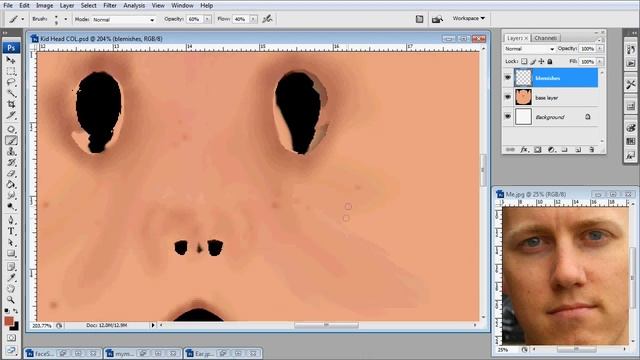The width and height of the screenshot is (640, 360).
Task: Create a new layer in Layers panel
Action: coord(578,150)
